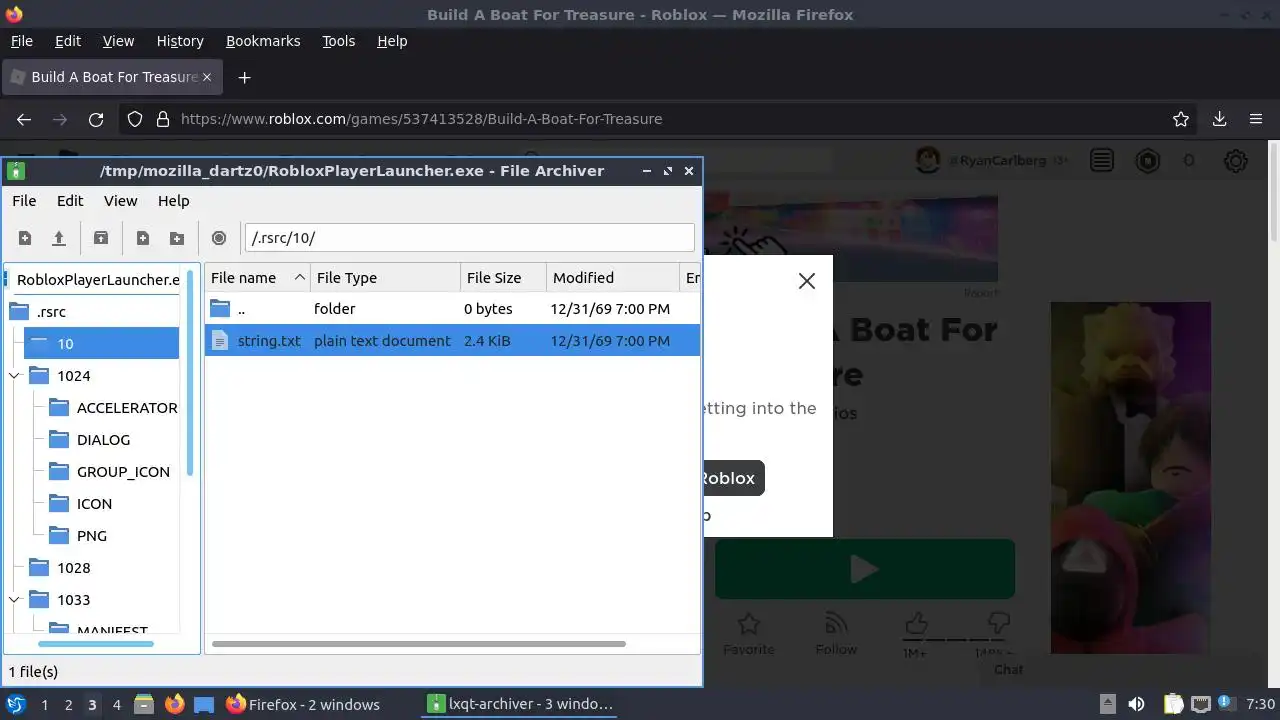Open the Firefox icon in the taskbar launcher

pos(174,705)
